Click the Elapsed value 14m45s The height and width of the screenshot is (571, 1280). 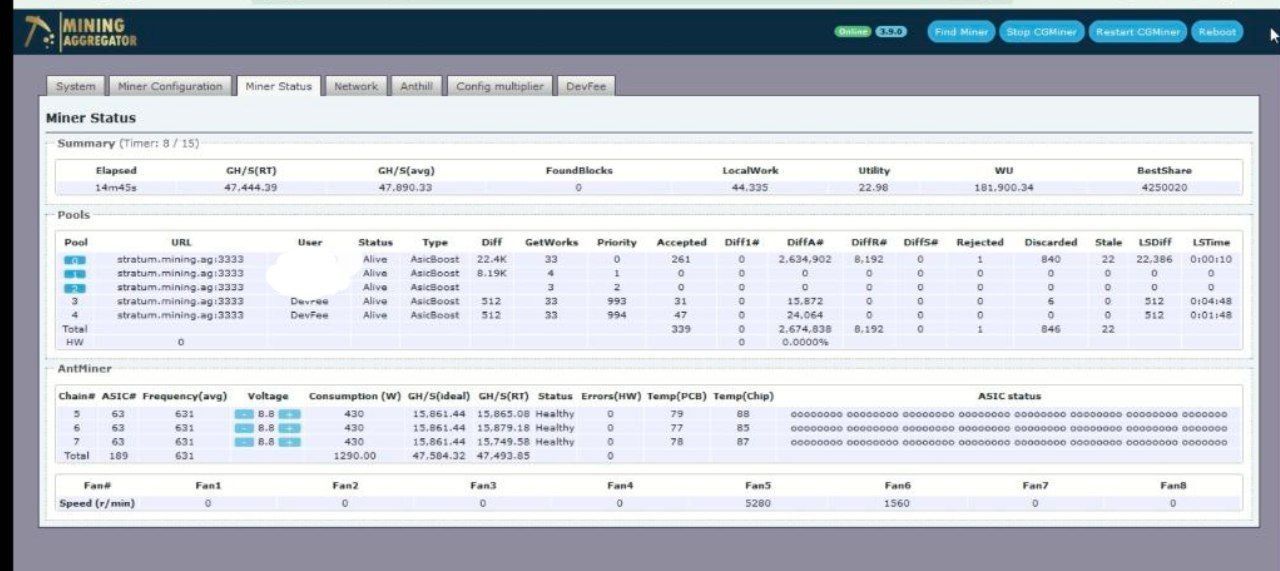point(116,188)
